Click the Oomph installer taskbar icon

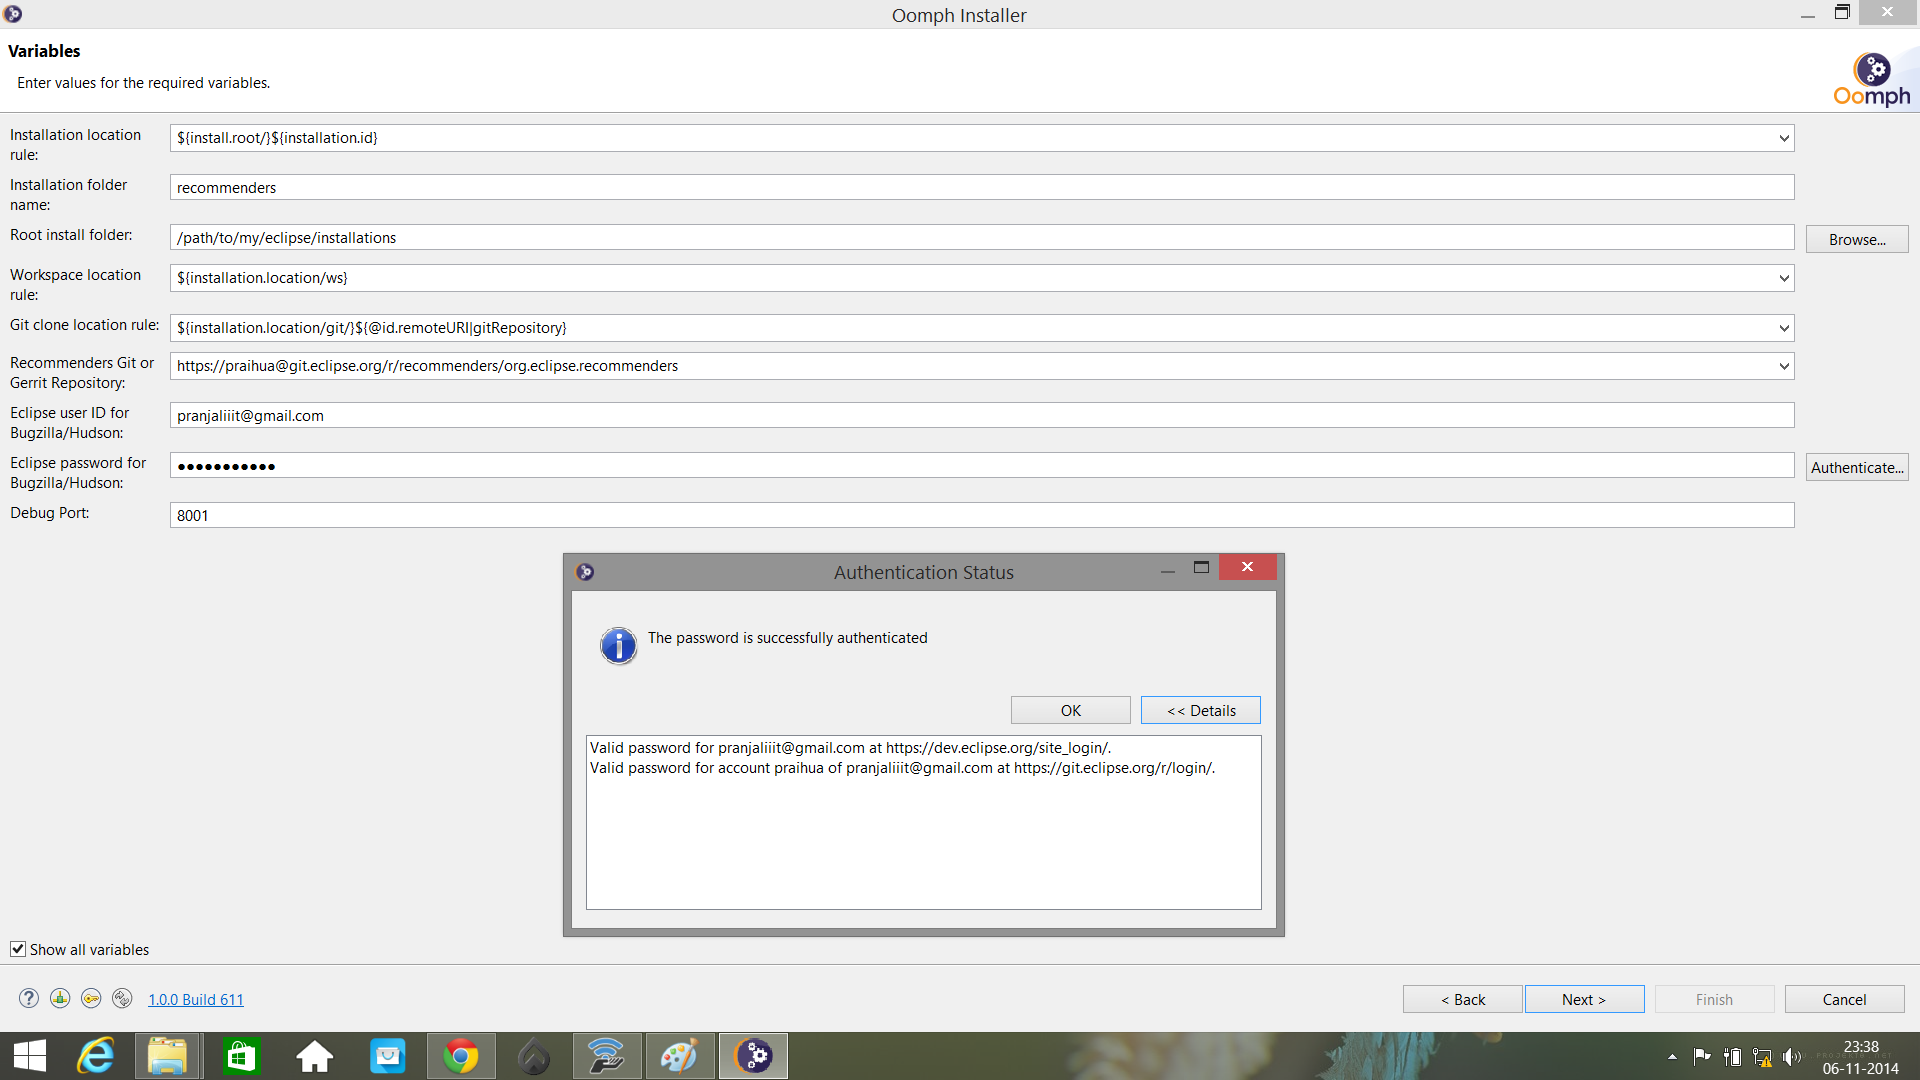[754, 1056]
